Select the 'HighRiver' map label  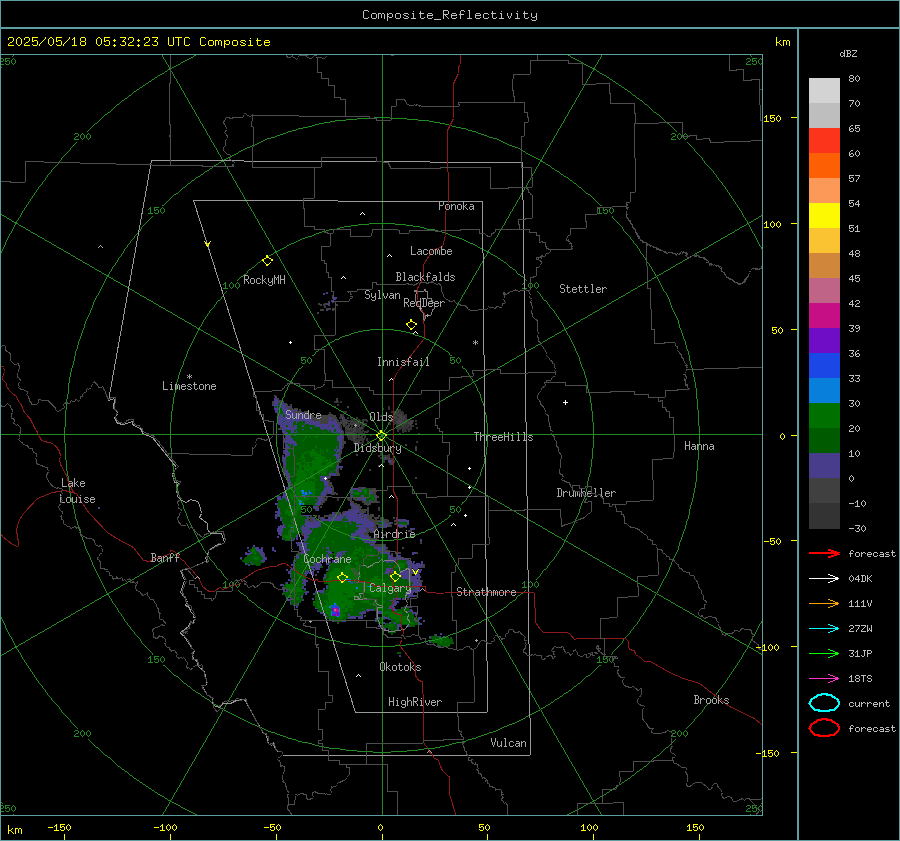pos(414,702)
